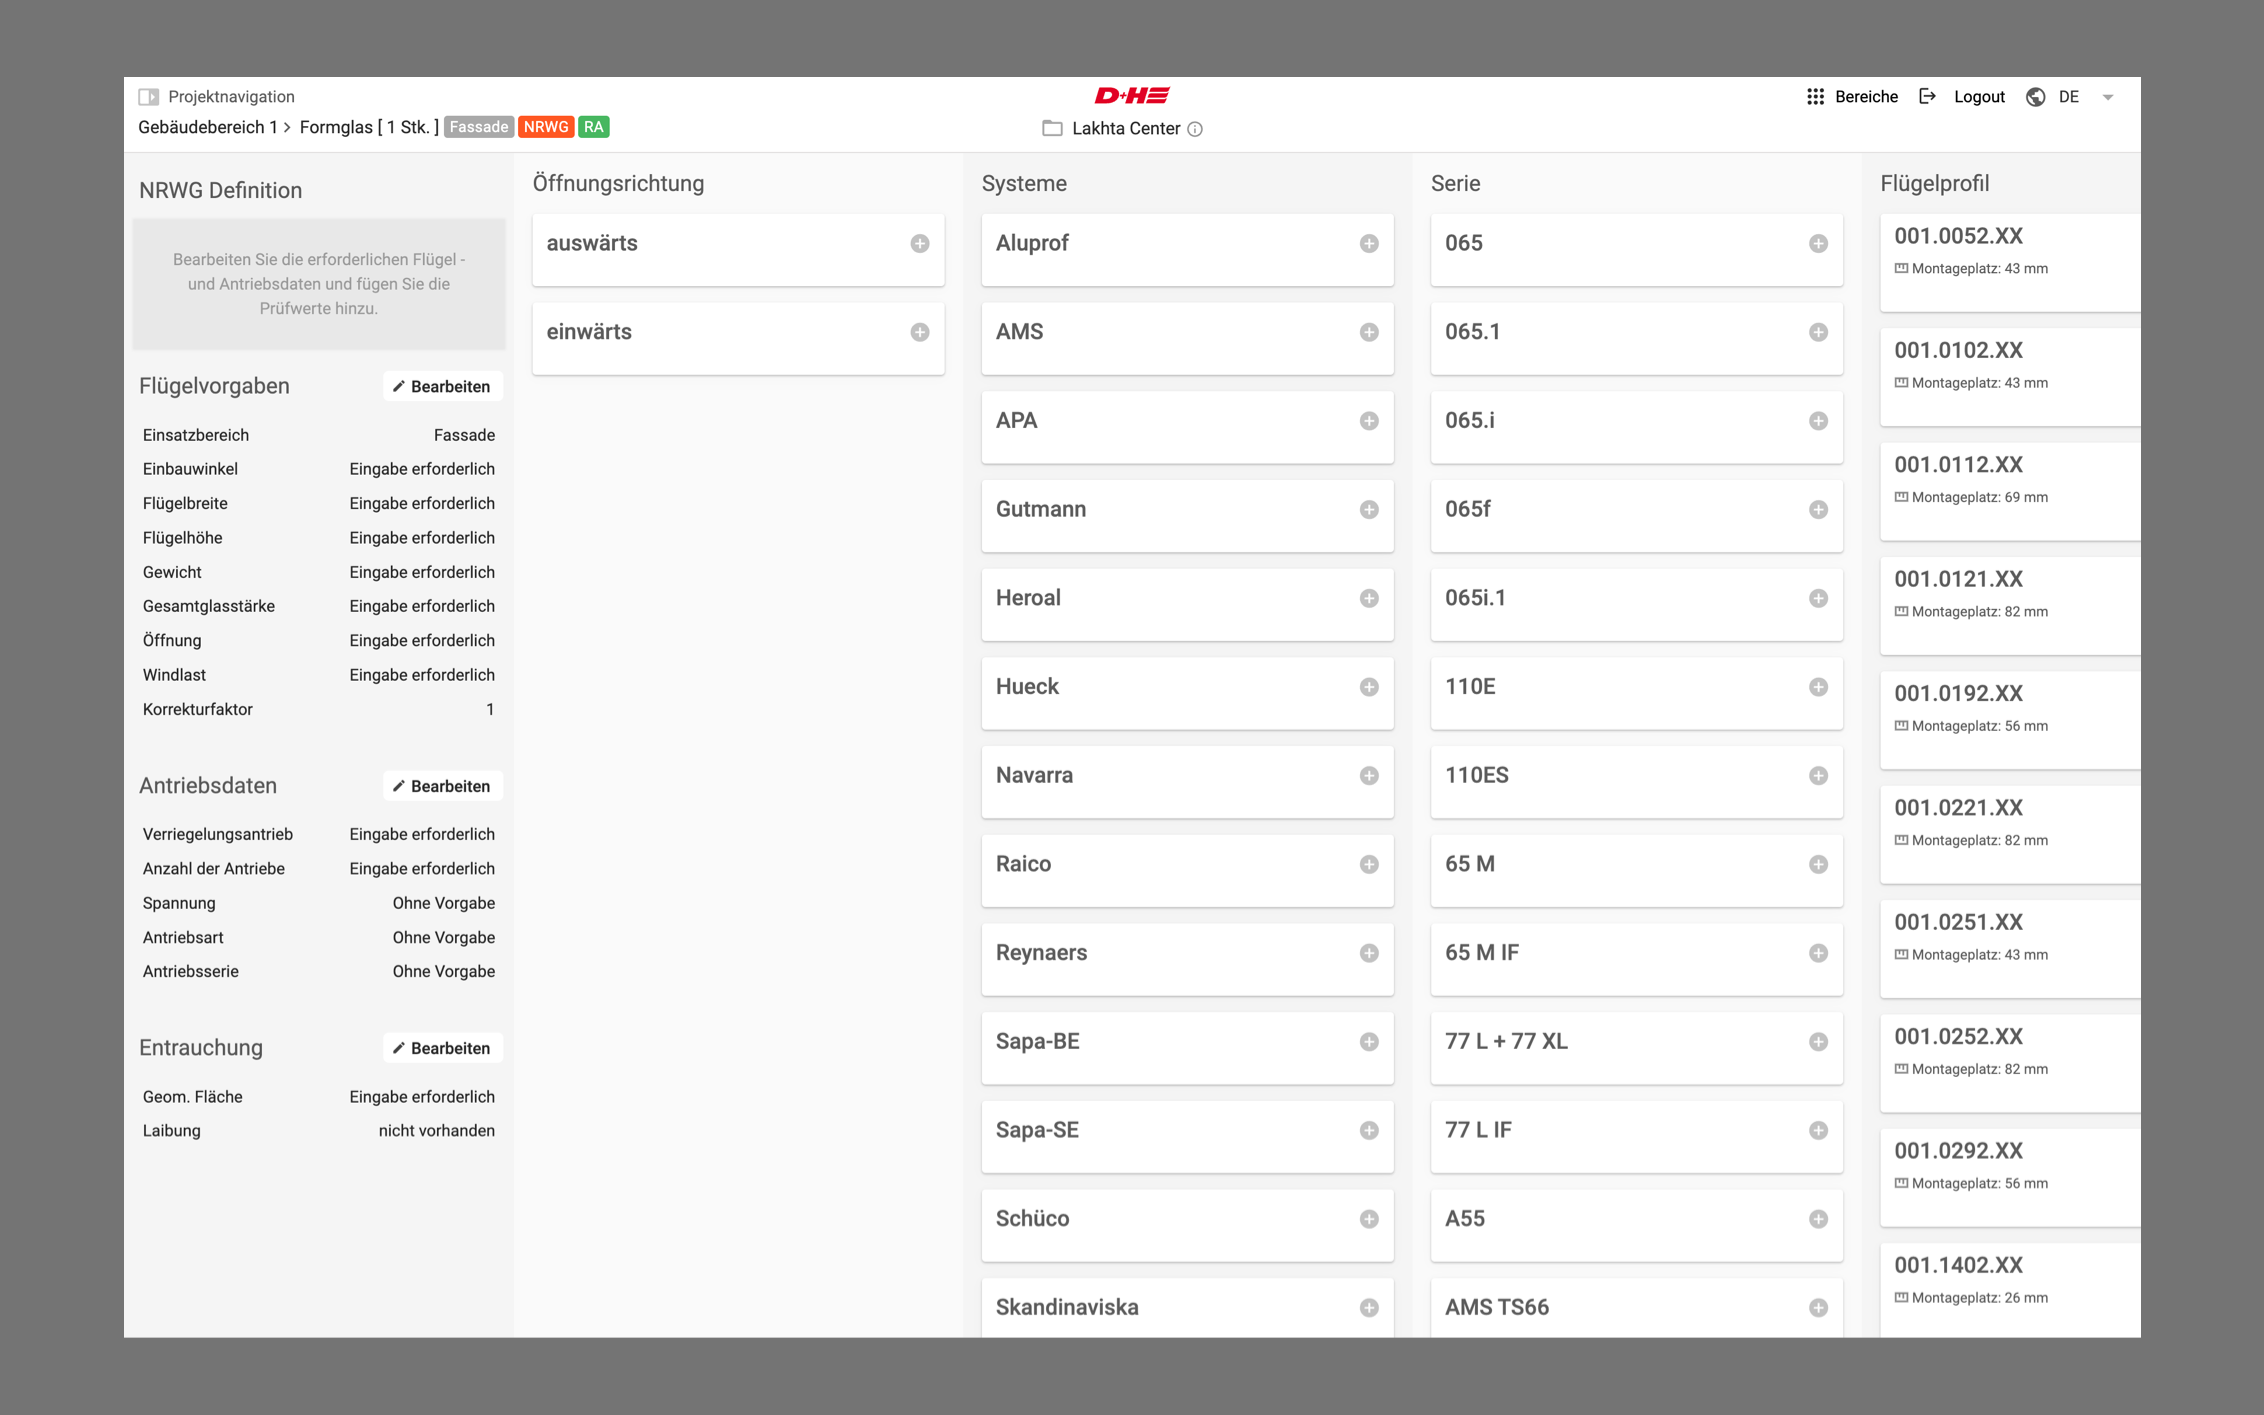Click plus icon on series 065

click(x=1818, y=244)
